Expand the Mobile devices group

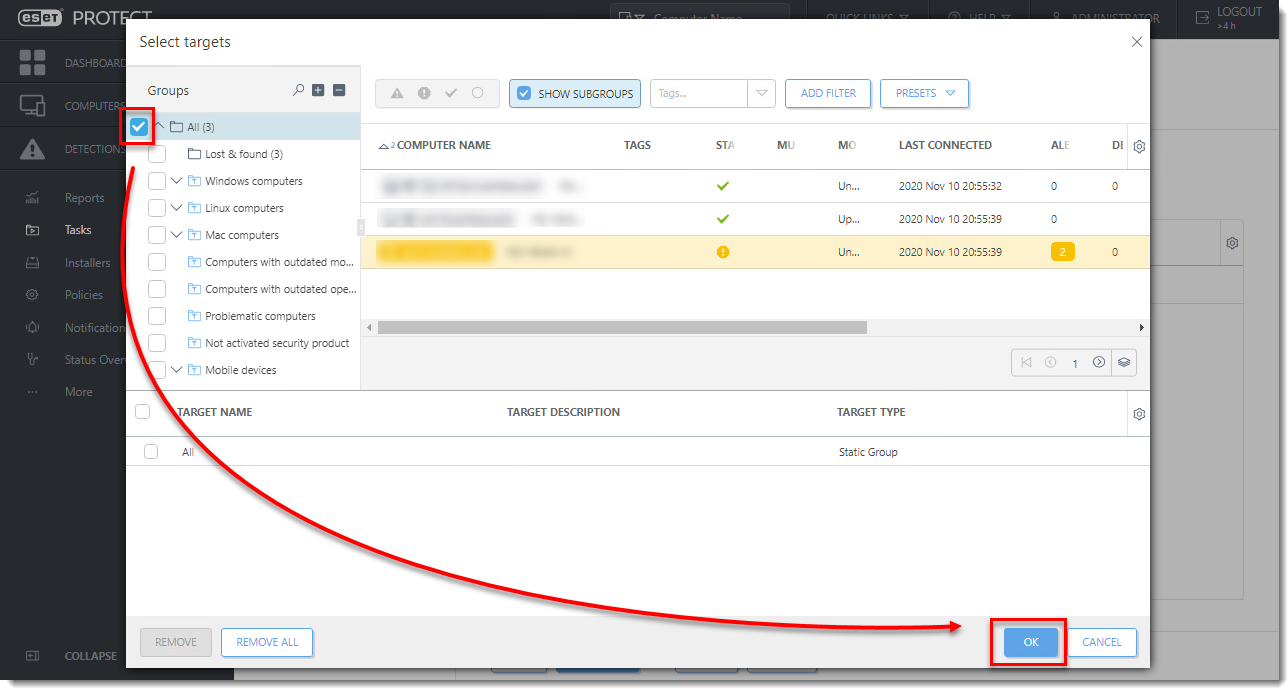(x=177, y=370)
